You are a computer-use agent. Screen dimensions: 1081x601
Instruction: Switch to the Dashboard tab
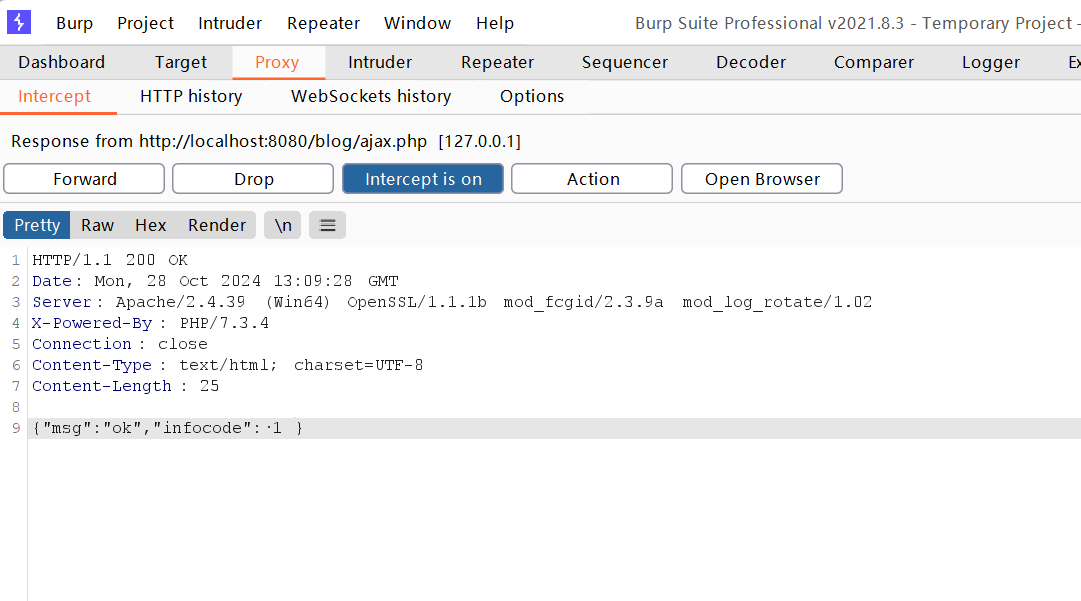[x=61, y=63]
